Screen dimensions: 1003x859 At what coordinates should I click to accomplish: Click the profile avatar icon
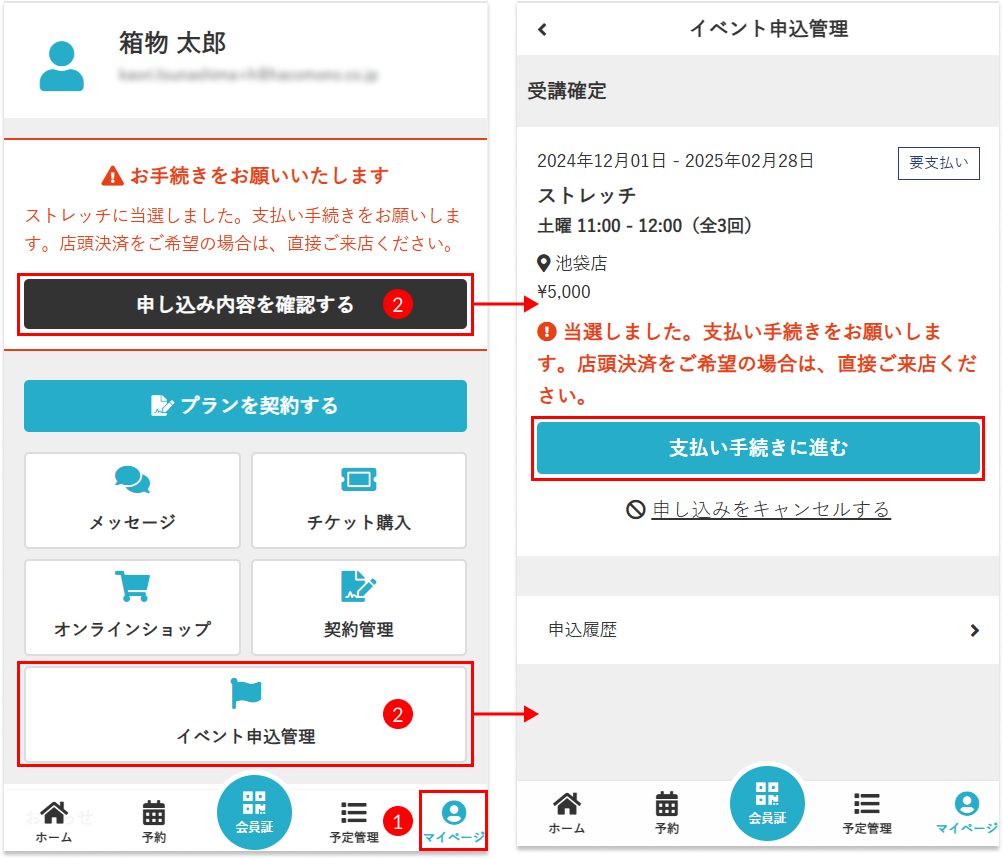(x=61, y=66)
